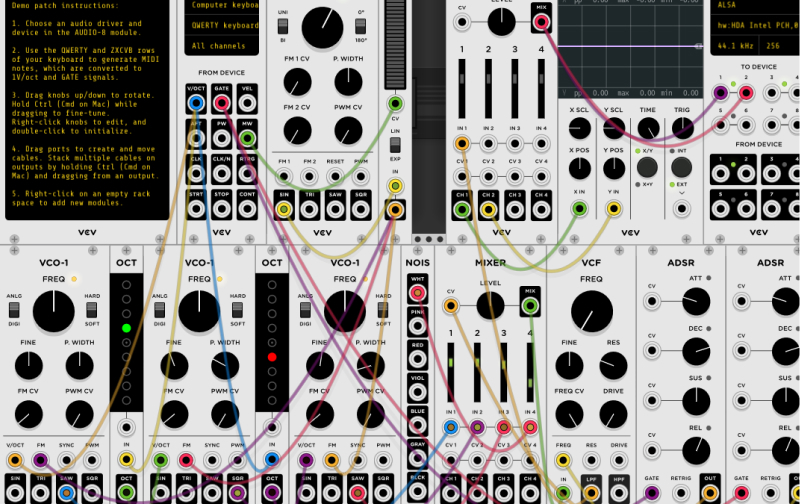Click the Y IN port on the scope module
This screenshot has height=504, width=800.
pos(614,208)
